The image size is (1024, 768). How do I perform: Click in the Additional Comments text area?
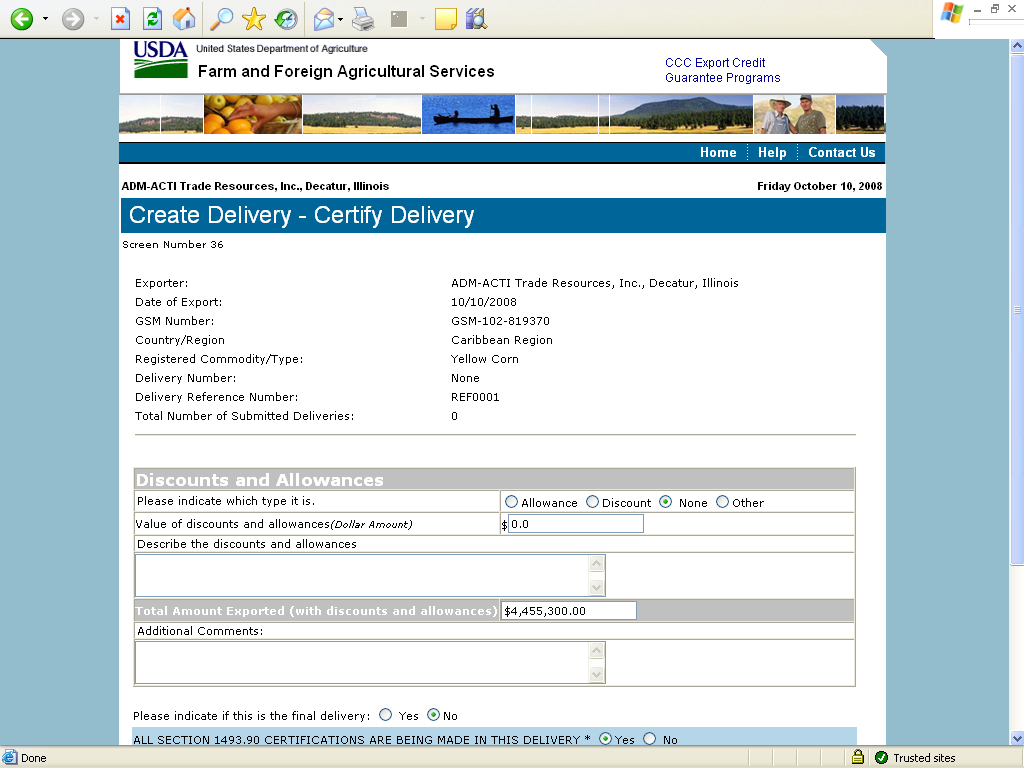[361, 662]
